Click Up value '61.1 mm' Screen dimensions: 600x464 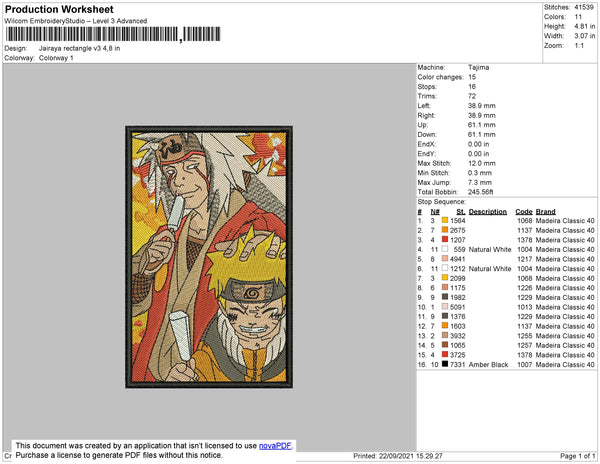(482, 125)
